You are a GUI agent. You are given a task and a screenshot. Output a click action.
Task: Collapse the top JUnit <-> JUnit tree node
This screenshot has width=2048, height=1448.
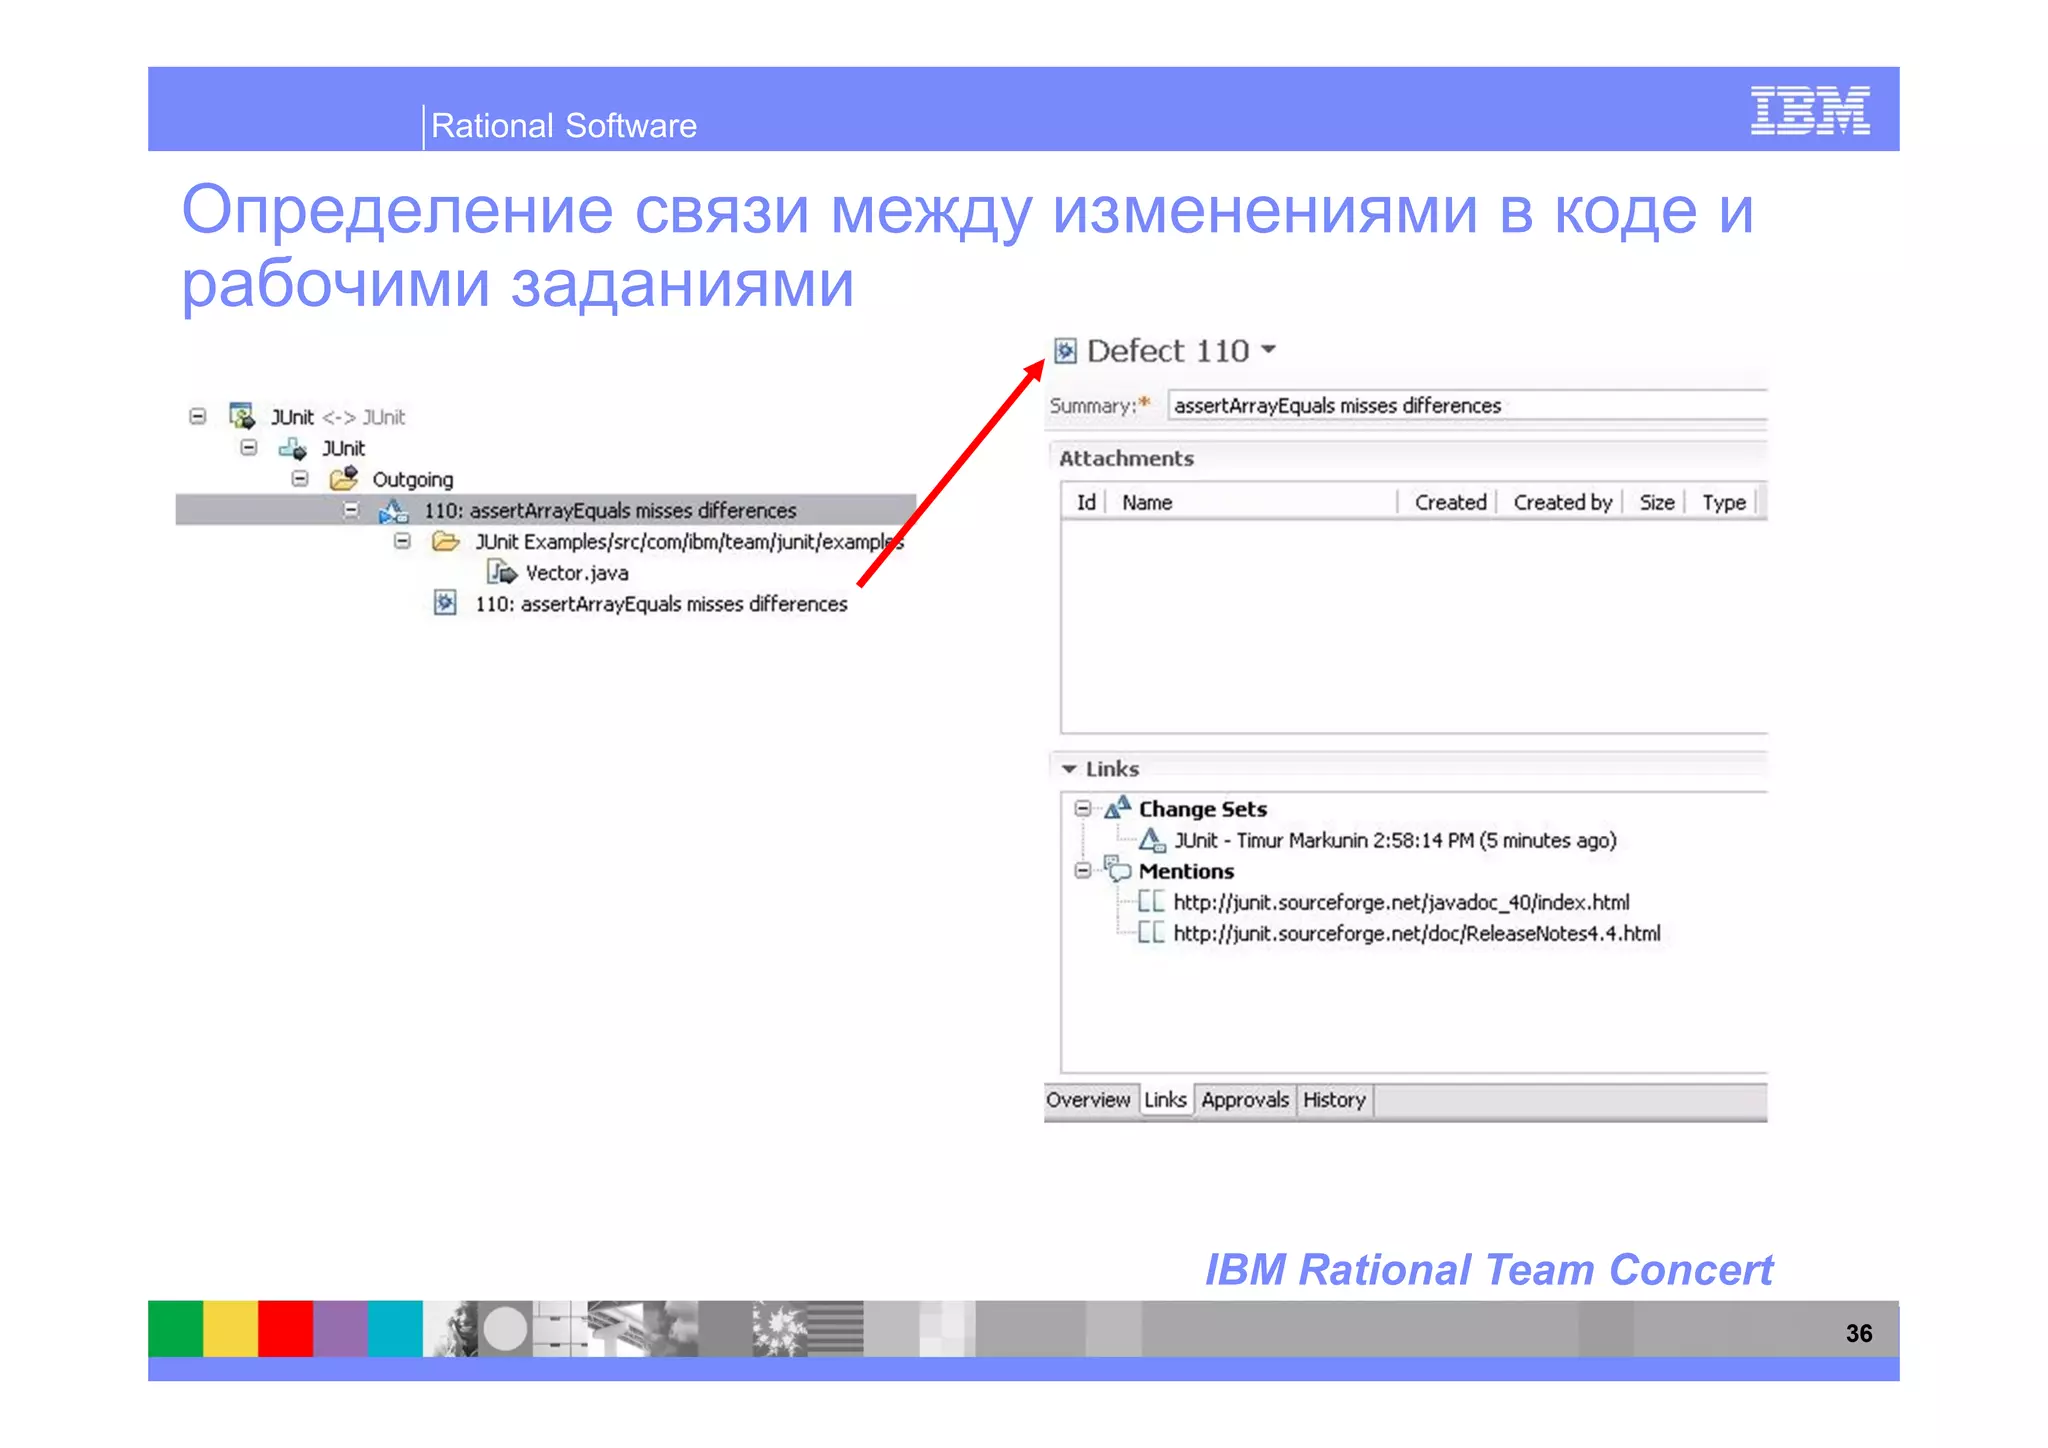[198, 416]
